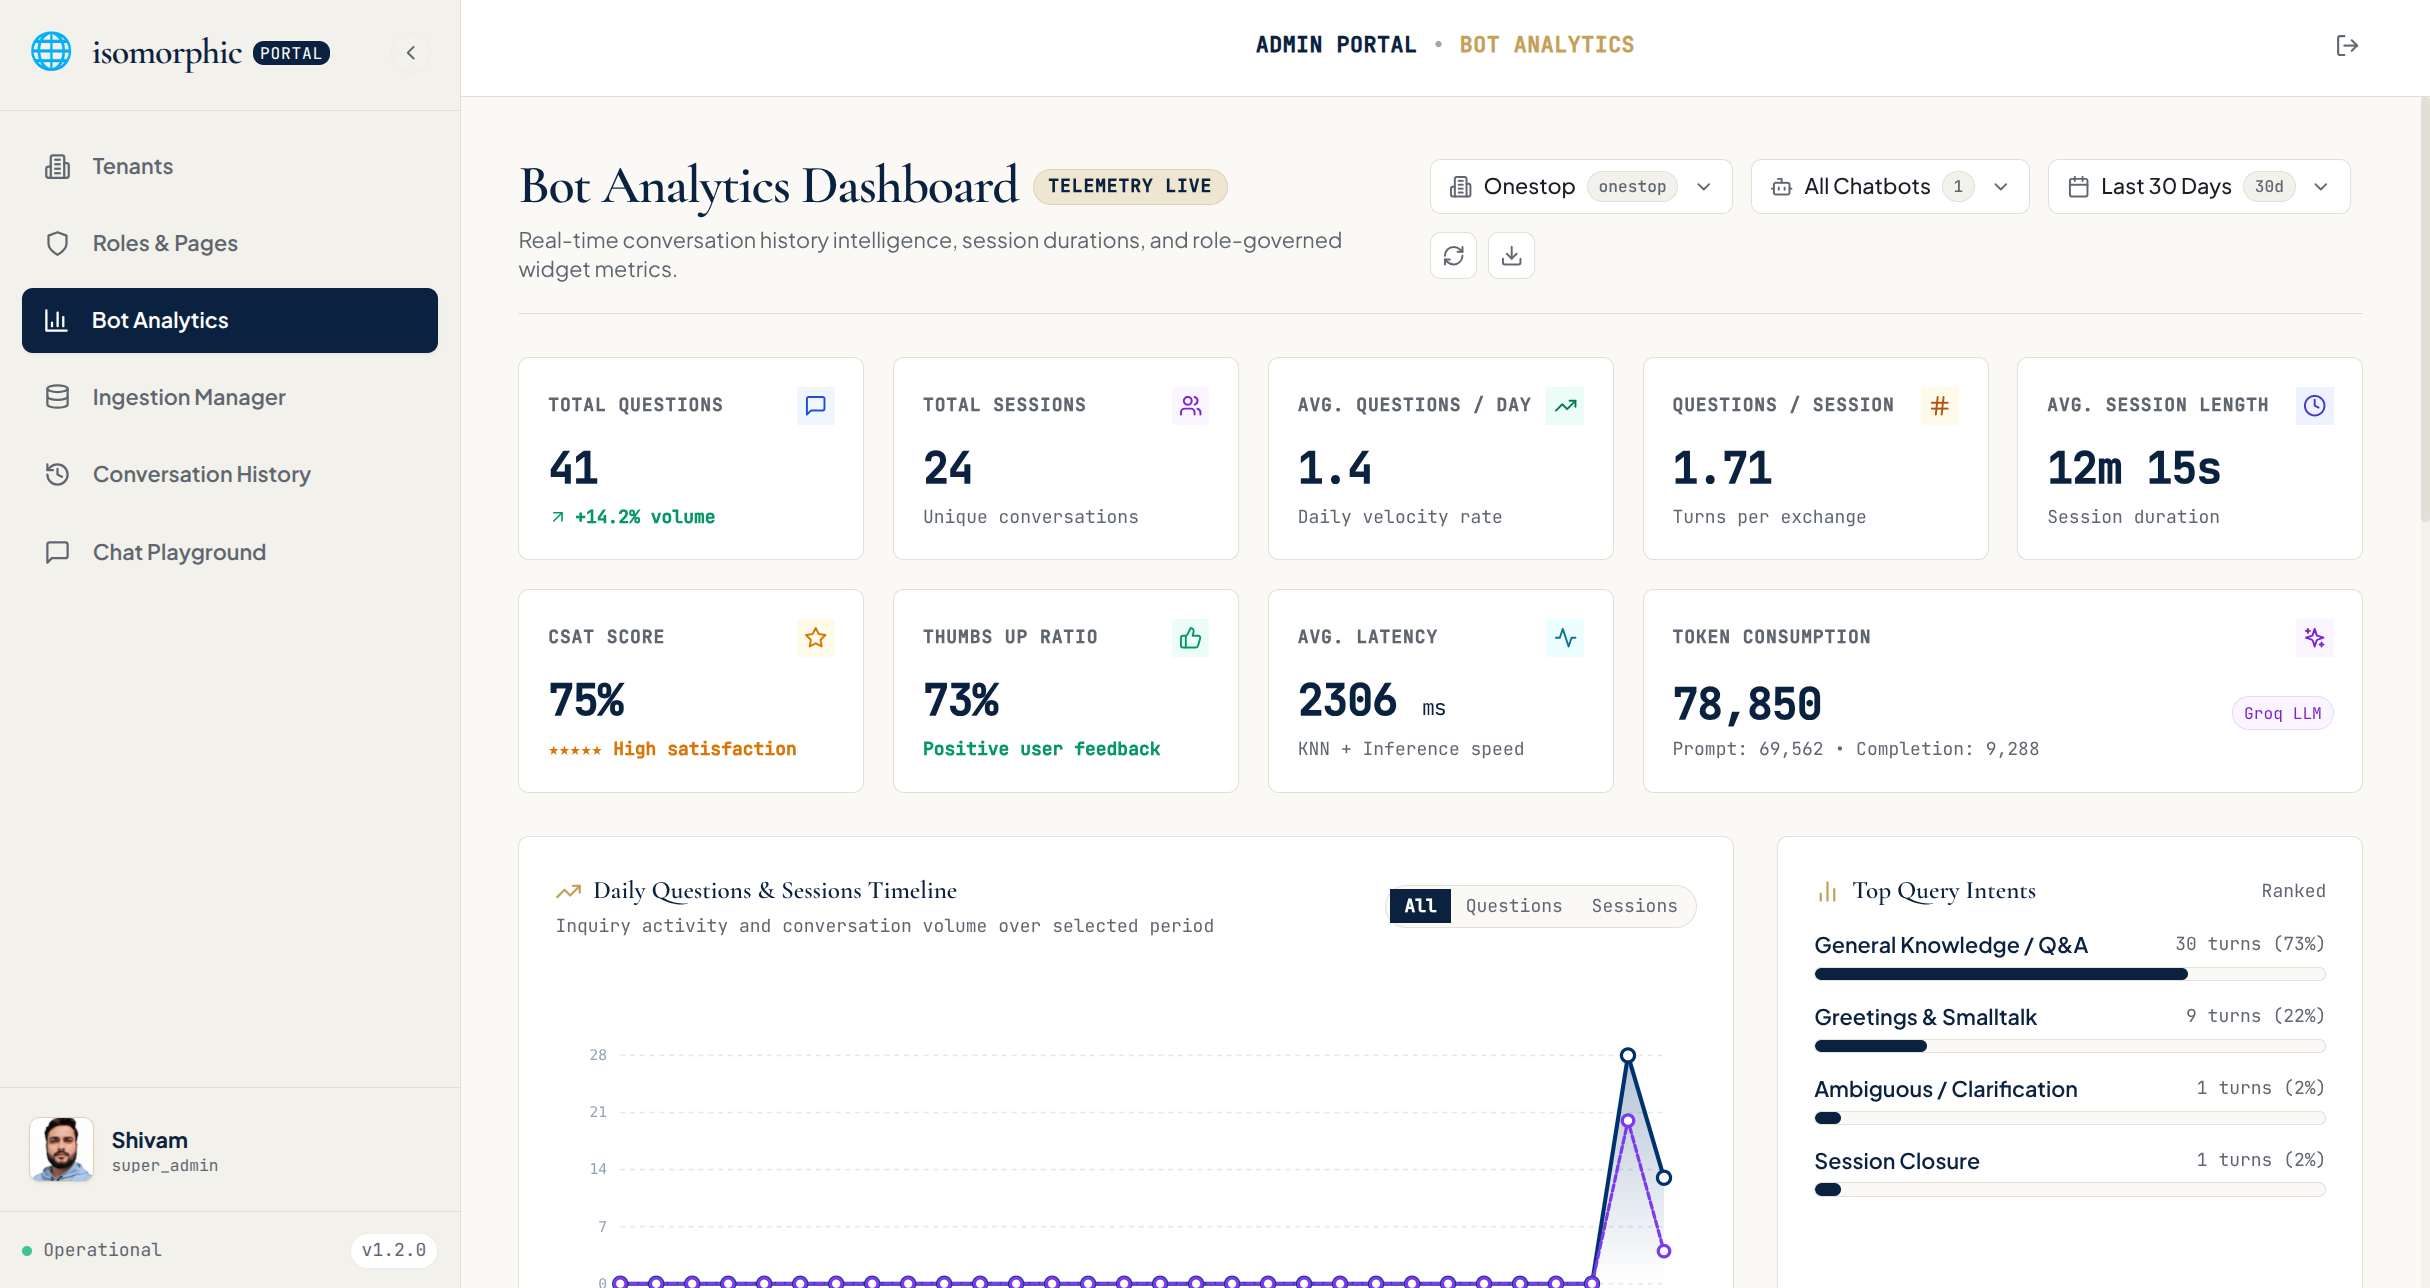Screen dimensions: 2430x1288
Task: Click the 'Ranked' label in Top Query Intents
Action: pos(2294,891)
